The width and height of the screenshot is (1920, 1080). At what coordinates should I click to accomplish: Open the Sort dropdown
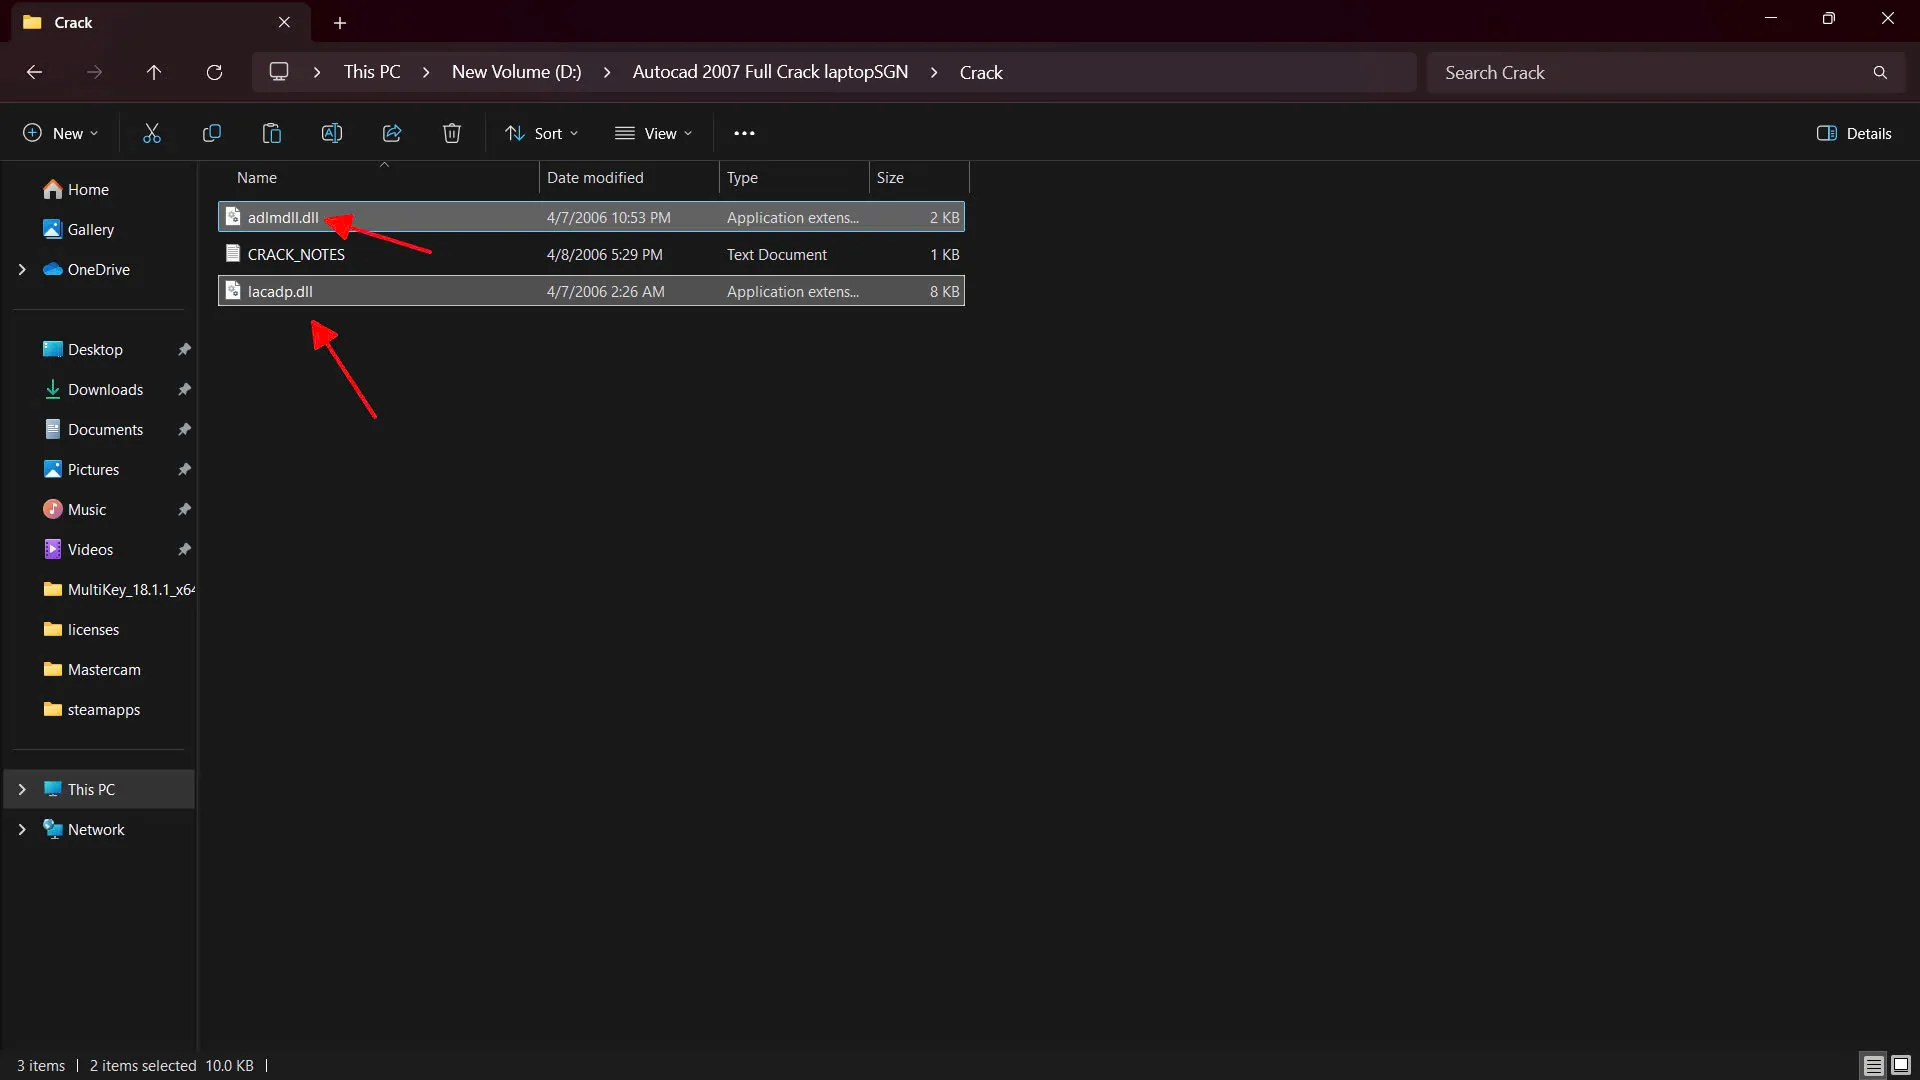coord(542,133)
